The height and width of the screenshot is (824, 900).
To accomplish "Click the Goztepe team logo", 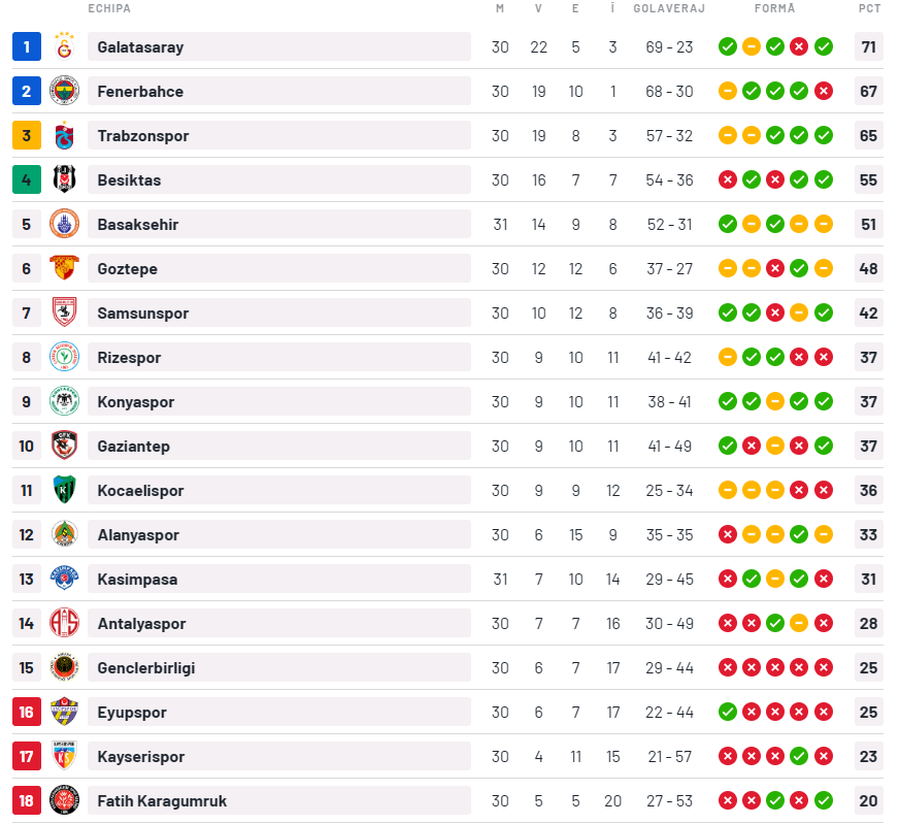I will coord(64,269).
